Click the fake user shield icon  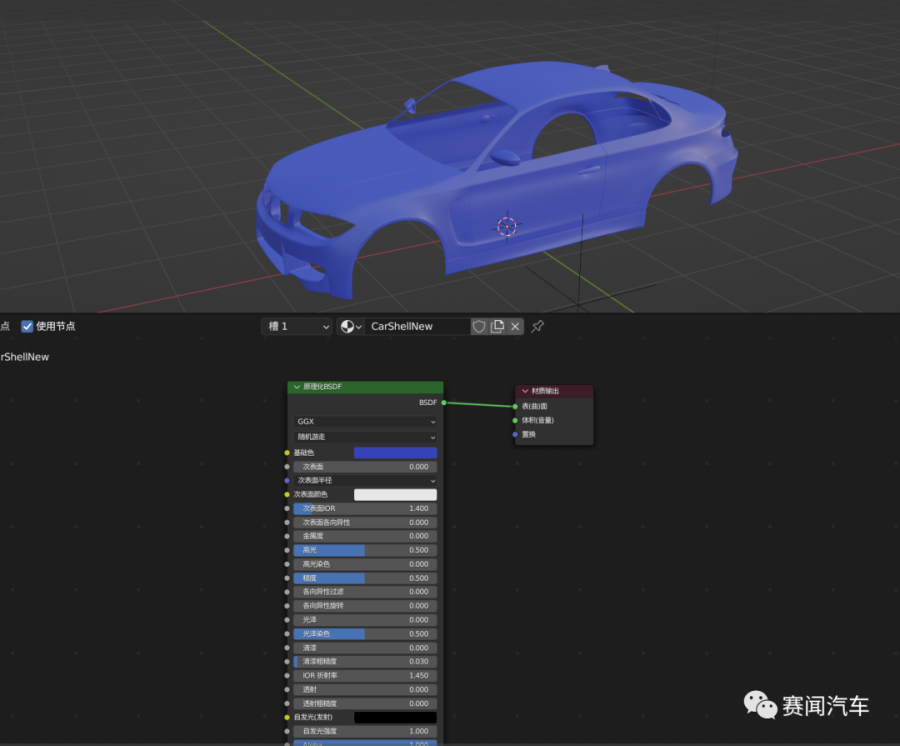[479, 327]
